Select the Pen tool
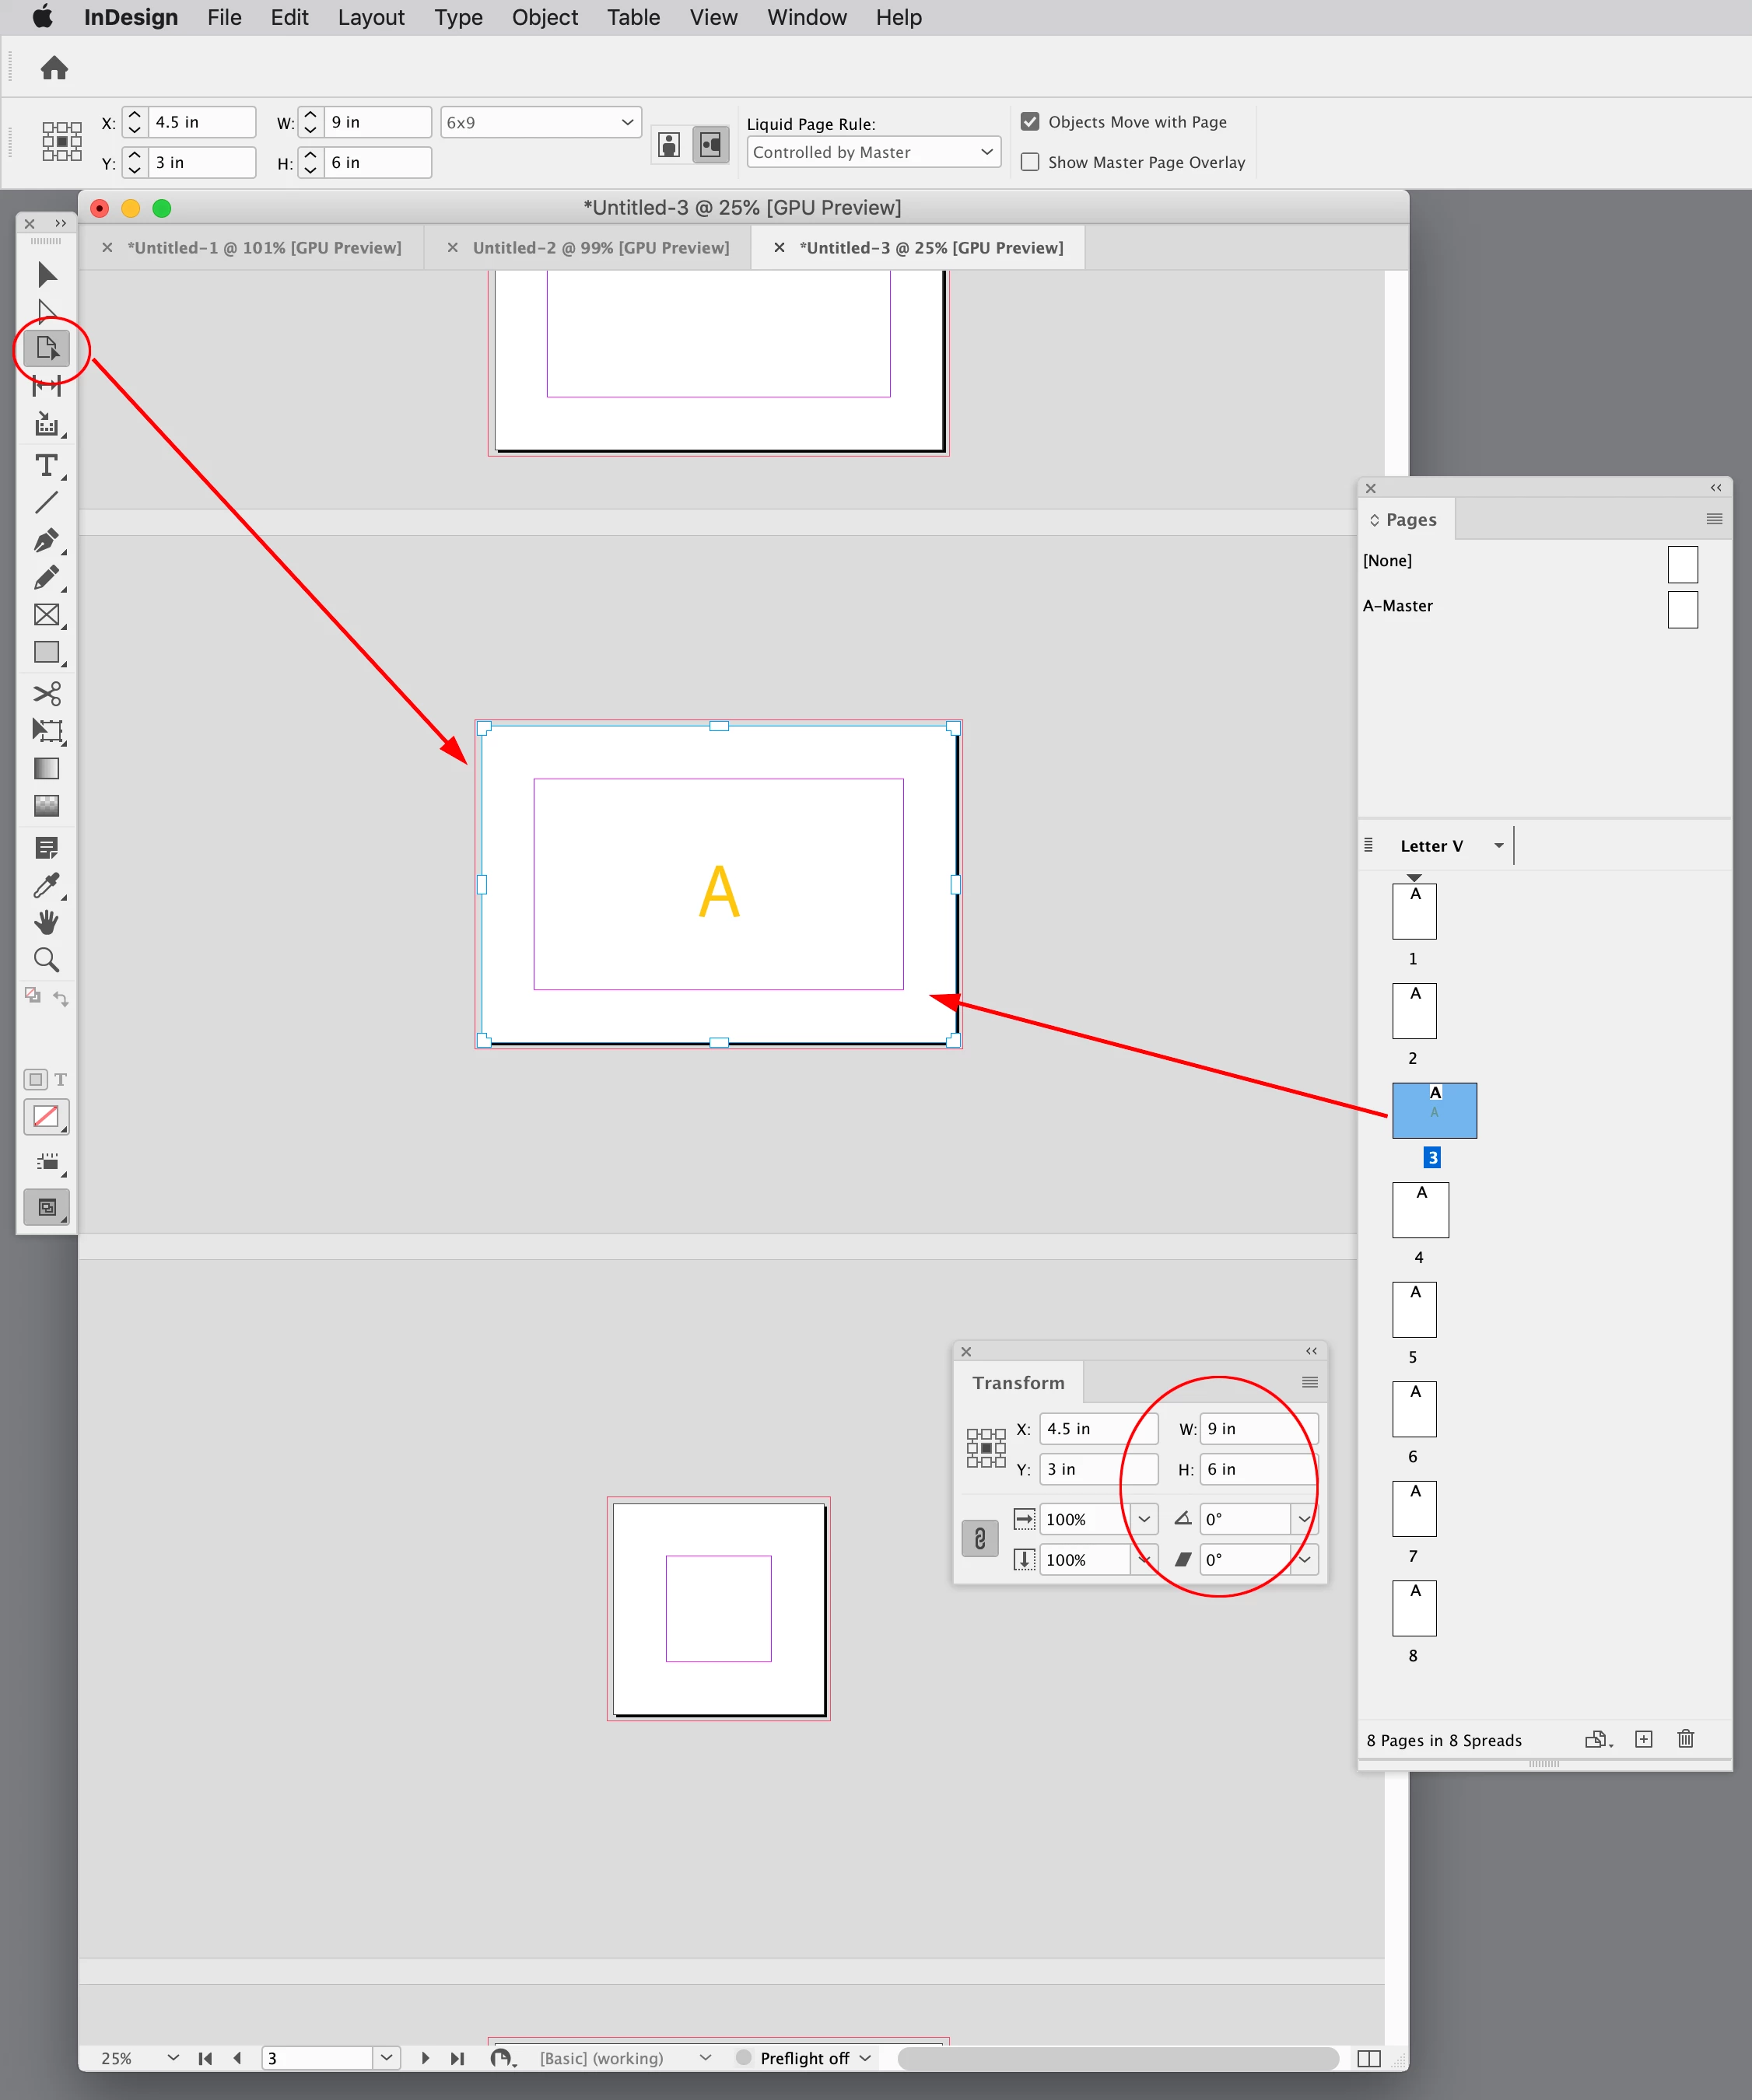Viewport: 1752px width, 2100px height. click(x=46, y=541)
